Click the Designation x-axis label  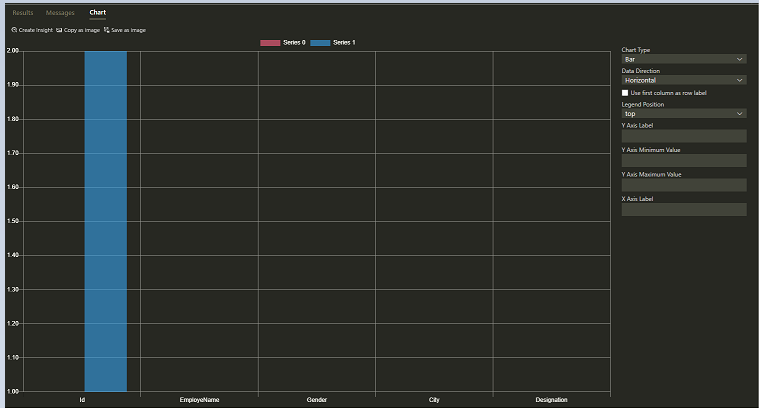[x=551, y=400]
